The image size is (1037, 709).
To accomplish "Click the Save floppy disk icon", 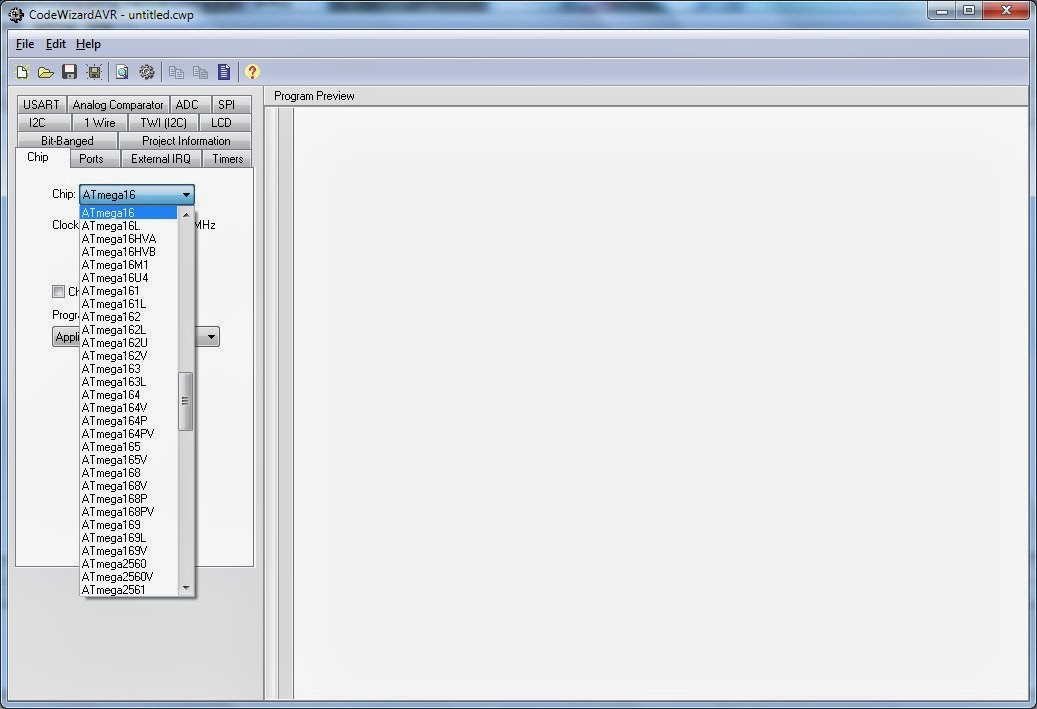I will (69, 72).
